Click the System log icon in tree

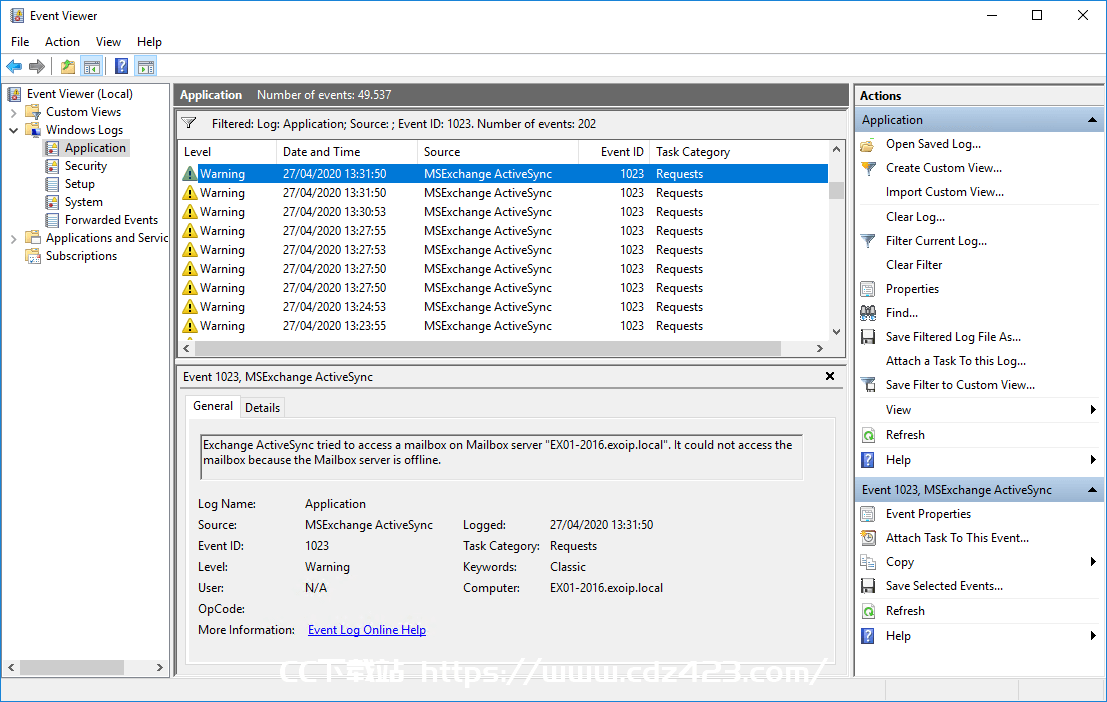[x=52, y=202]
